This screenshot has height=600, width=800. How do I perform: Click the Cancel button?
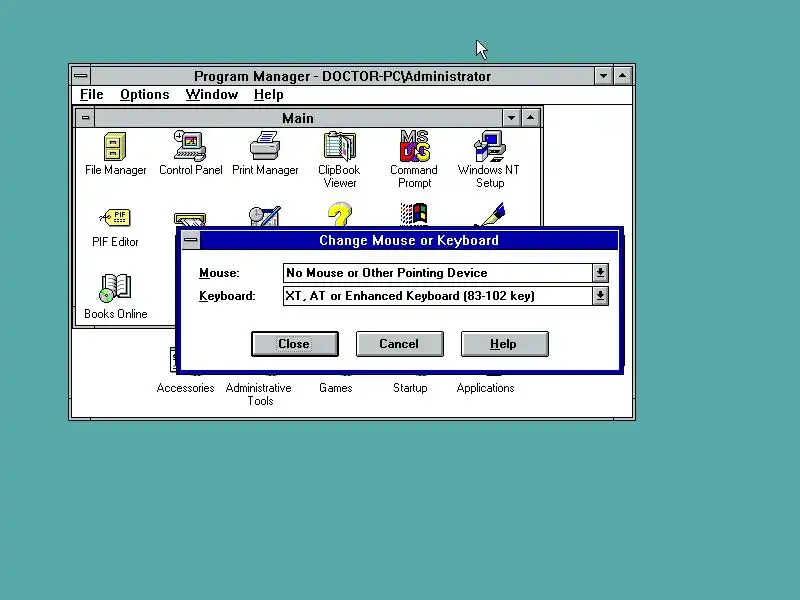pyautogui.click(x=399, y=344)
